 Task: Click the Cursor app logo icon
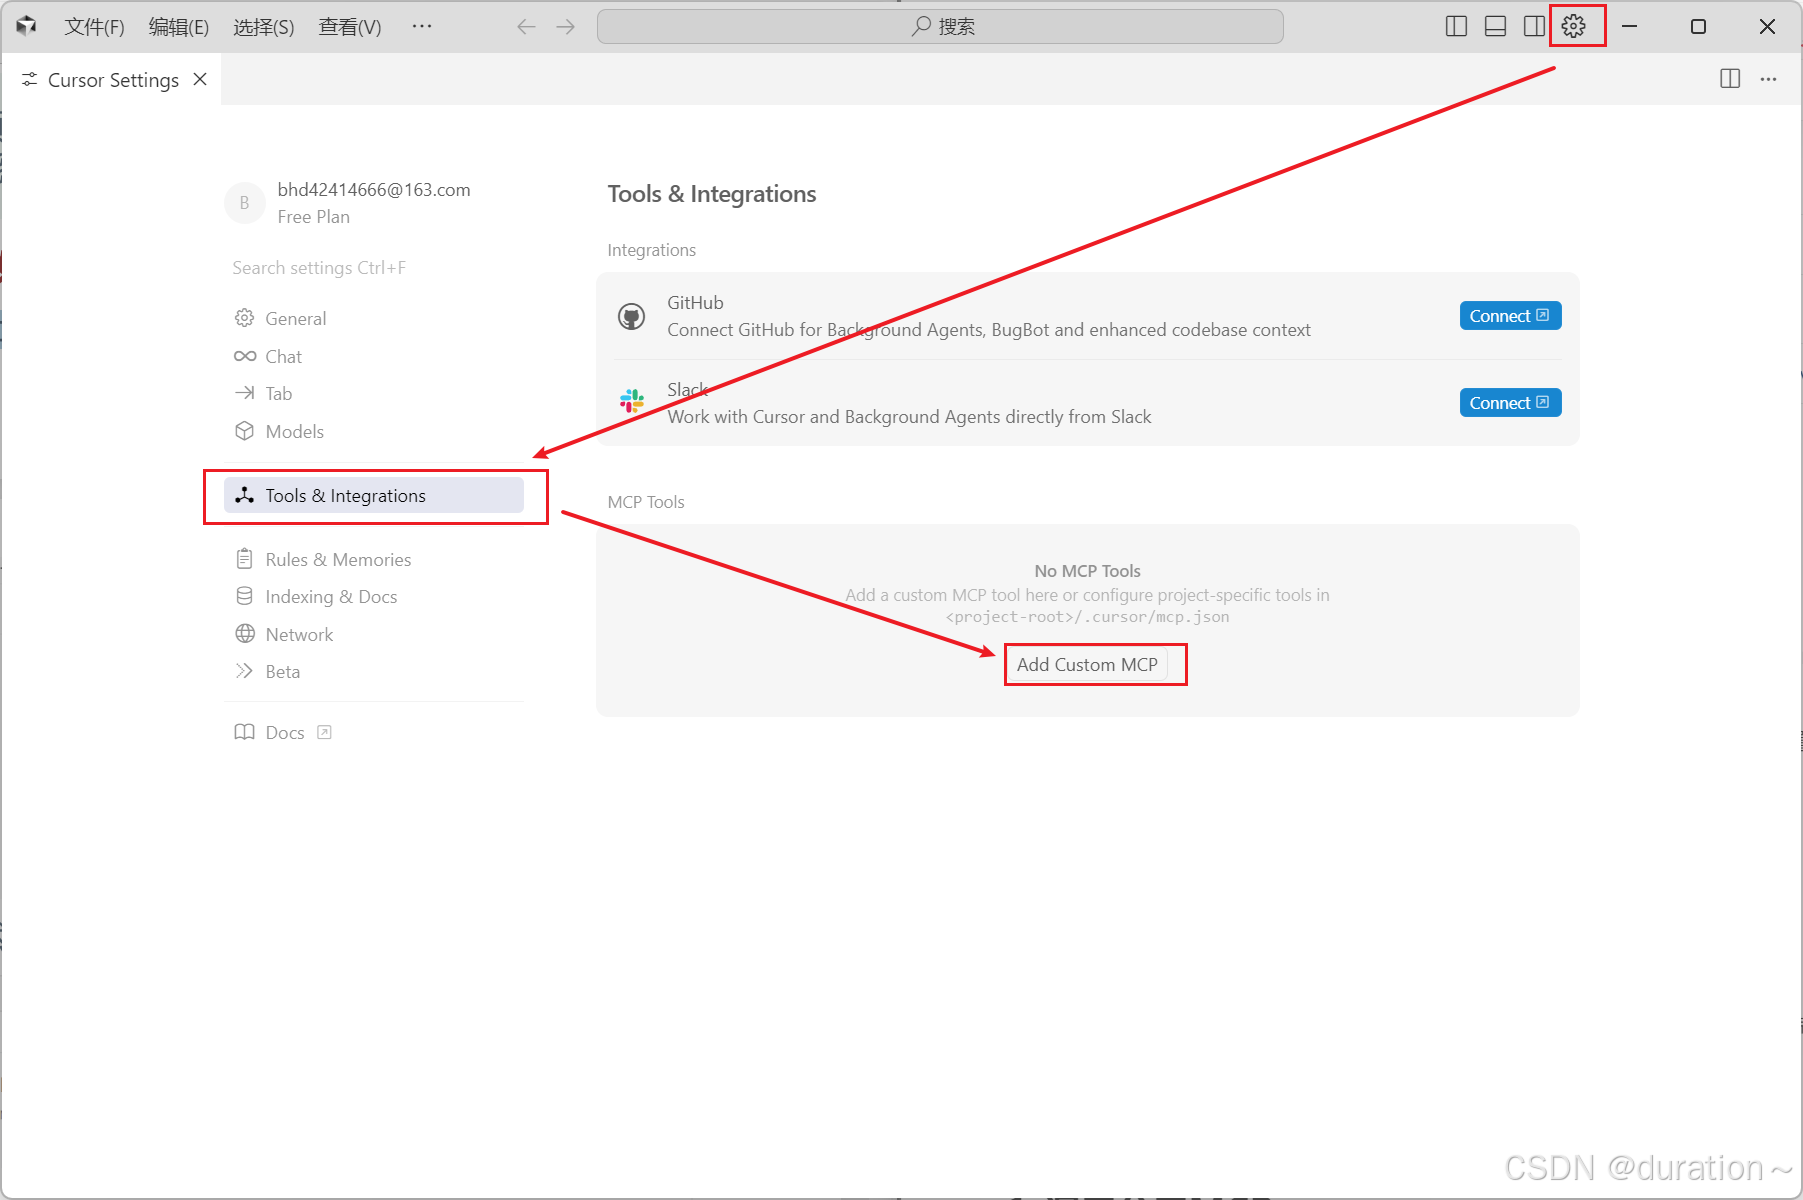27,26
